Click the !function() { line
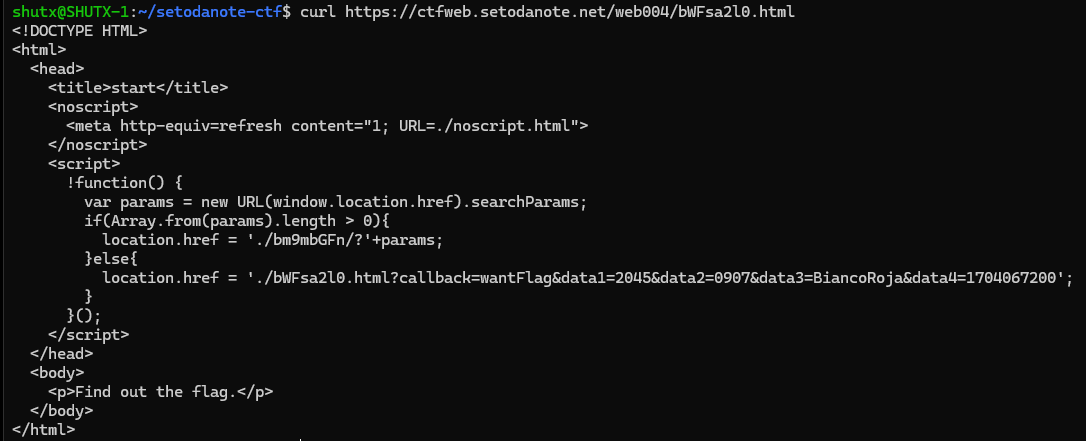Image resolution: width=1086 pixels, height=441 pixels. (x=125, y=183)
